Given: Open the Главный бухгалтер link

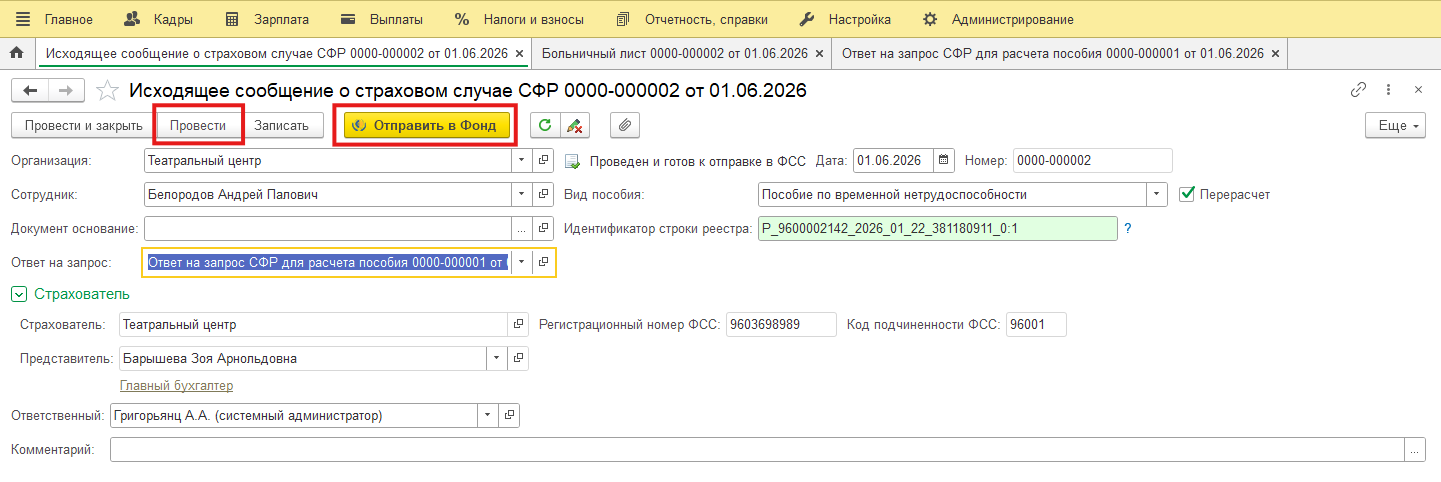Looking at the screenshot, I should pyautogui.click(x=176, y=386).
